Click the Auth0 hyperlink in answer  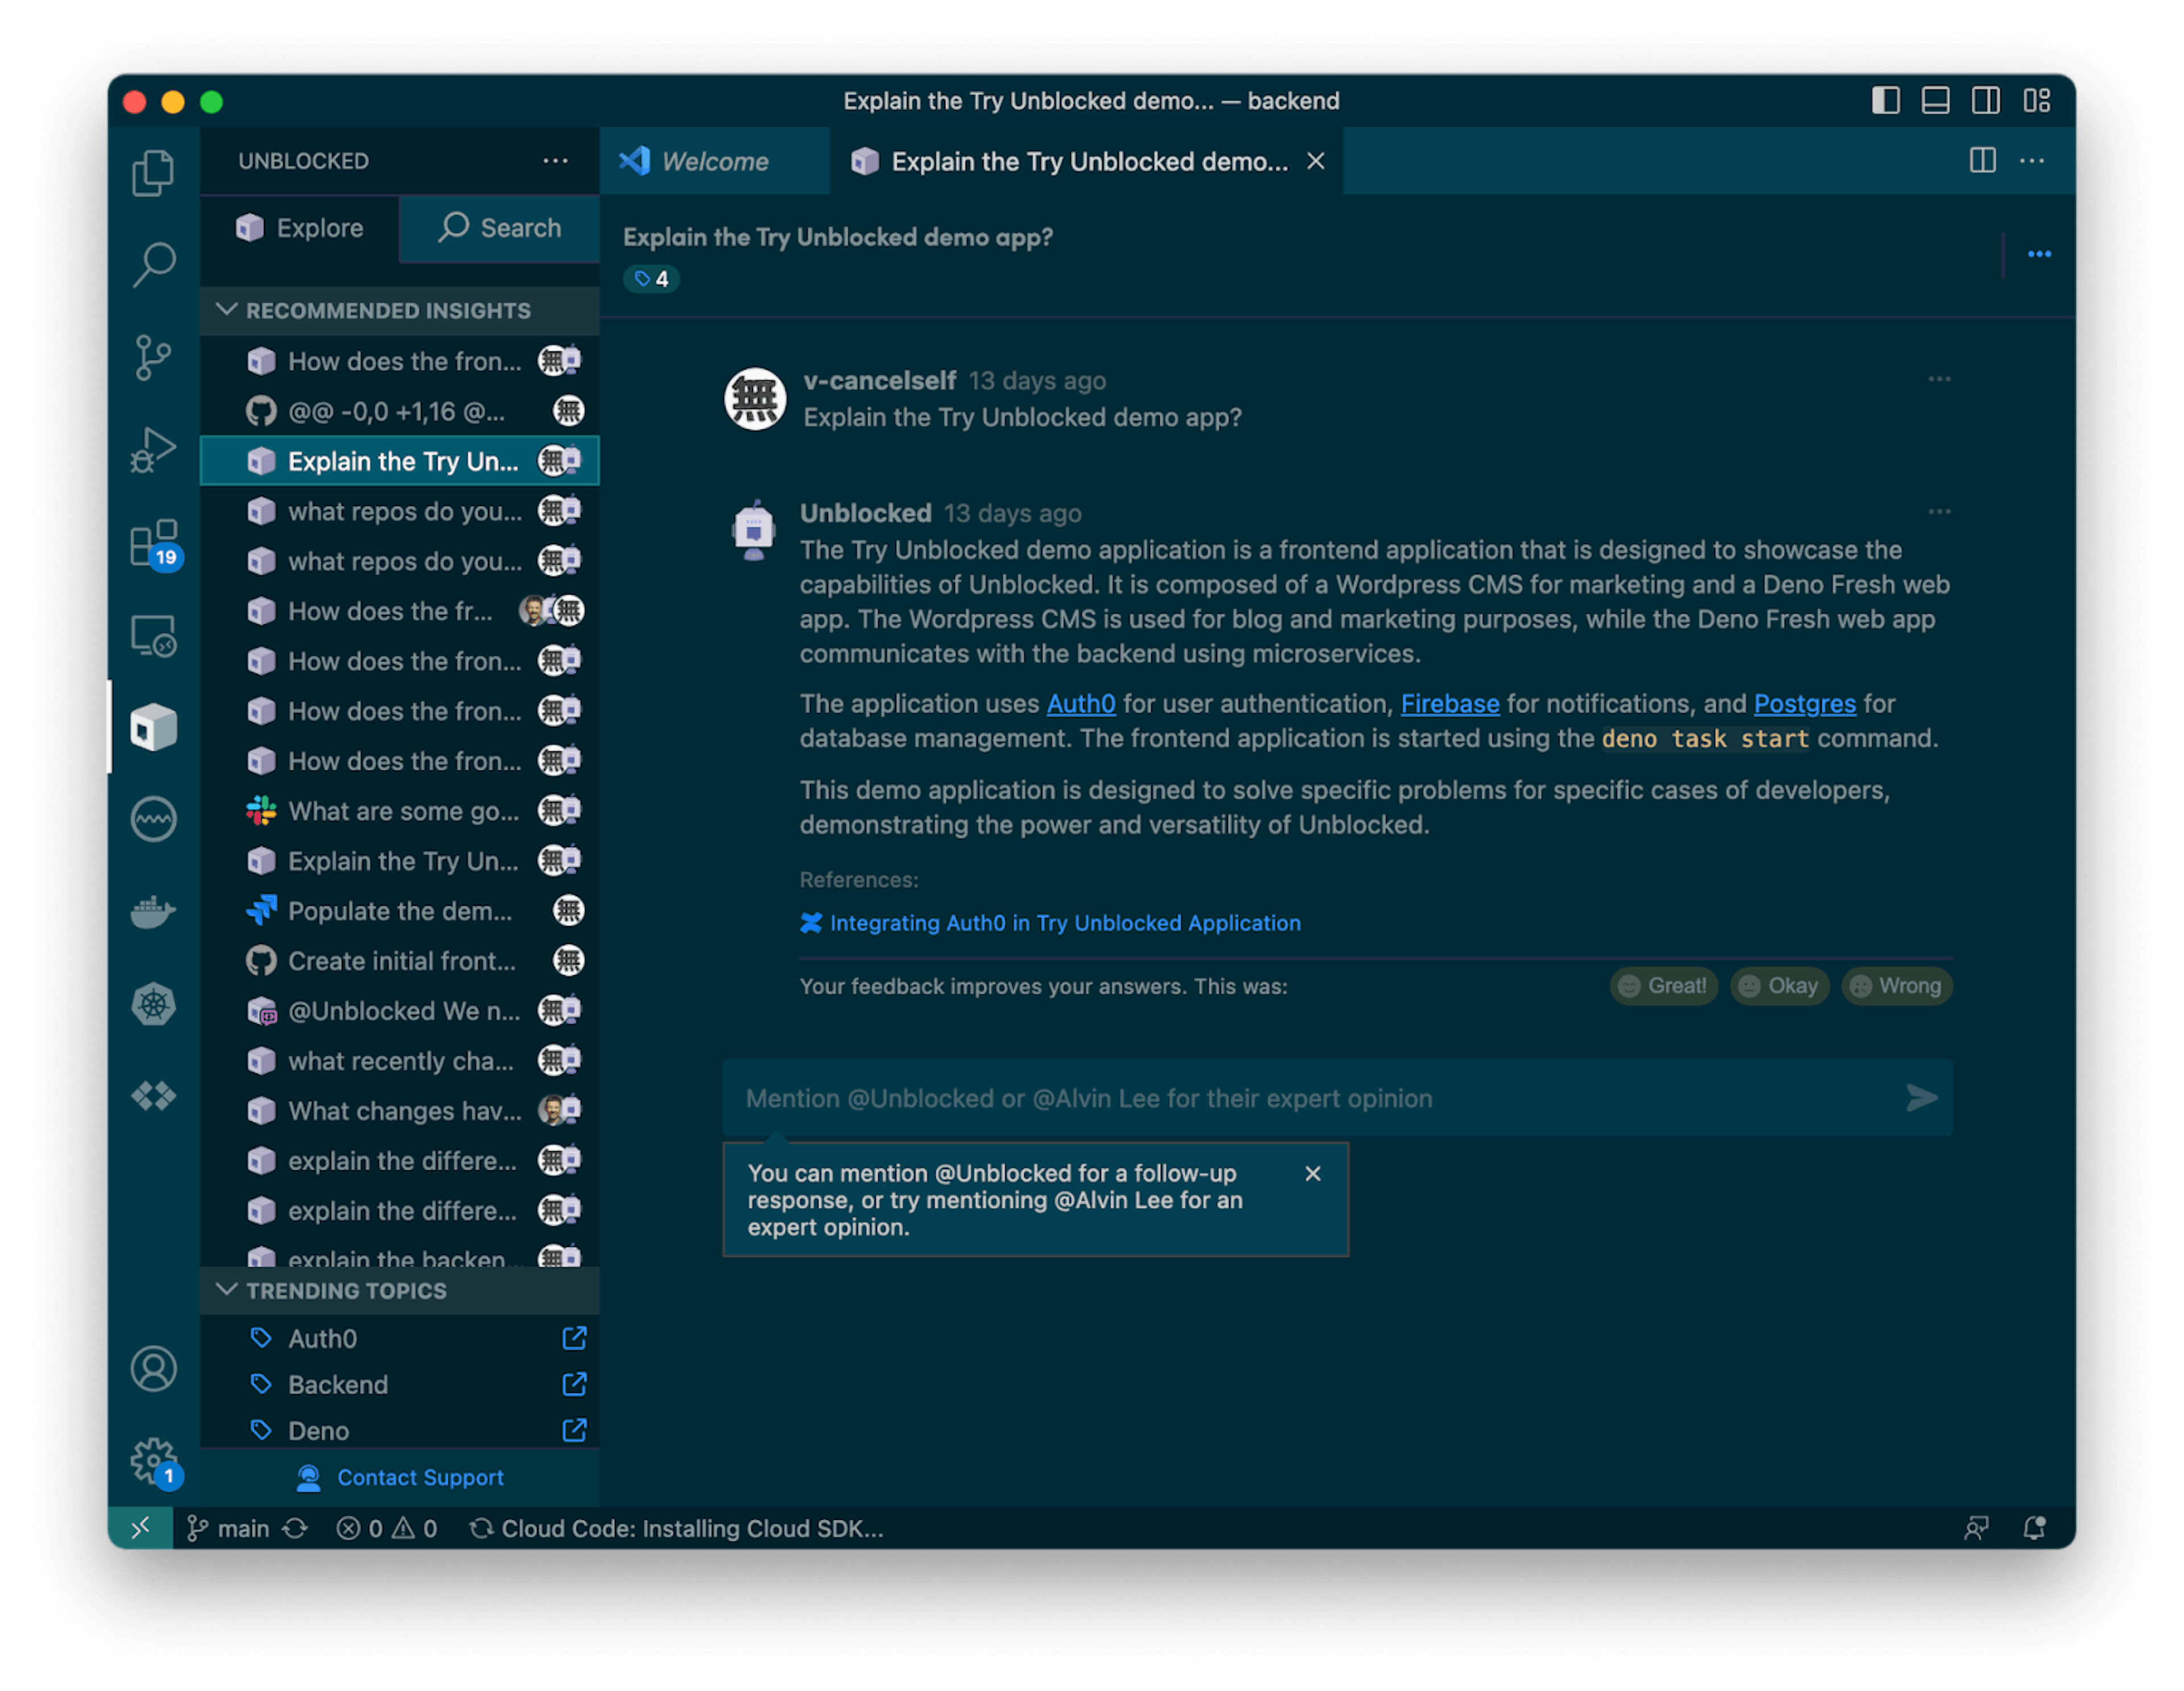(x=1080, y=703)
